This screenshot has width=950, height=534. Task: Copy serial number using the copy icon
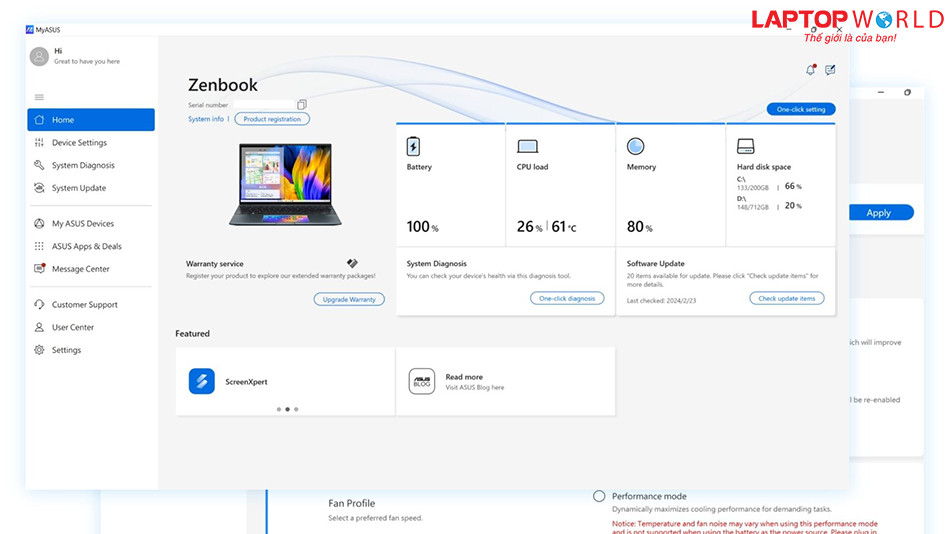coord(302,104)
